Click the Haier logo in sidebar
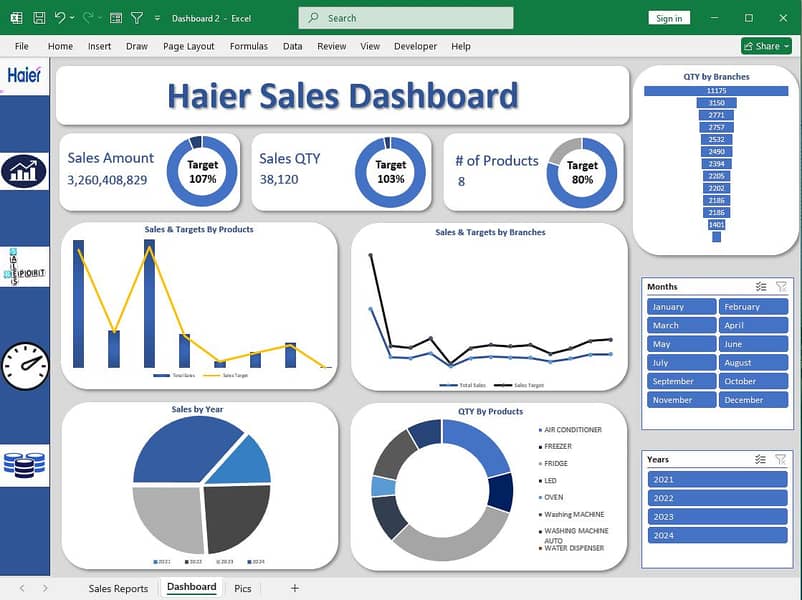 point(24,76)
